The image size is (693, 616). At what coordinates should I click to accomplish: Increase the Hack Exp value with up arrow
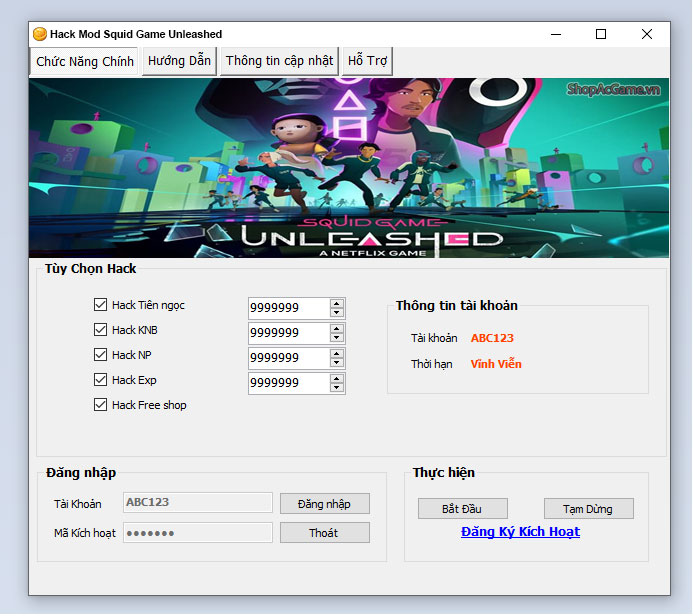point(337,379)
